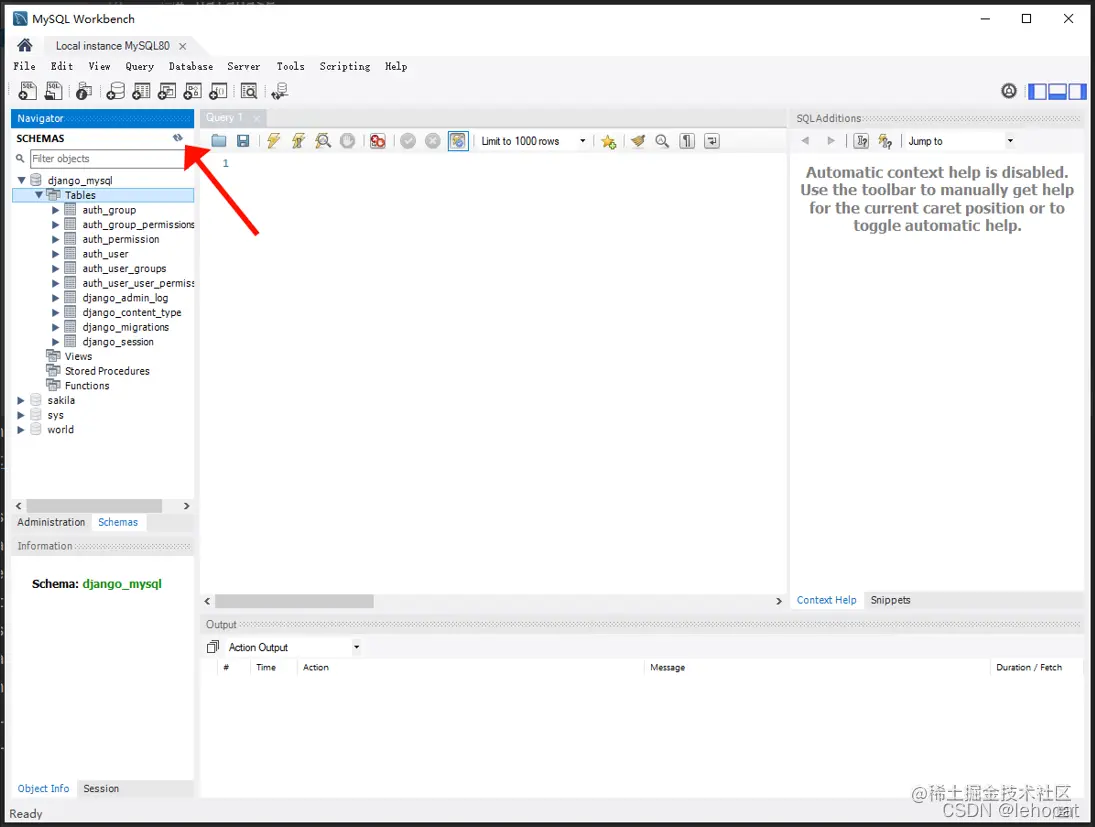The height and width of the screenshot is (827, 1095).
Task: Select the Stored Procedures node
Action: coord(107,371)
